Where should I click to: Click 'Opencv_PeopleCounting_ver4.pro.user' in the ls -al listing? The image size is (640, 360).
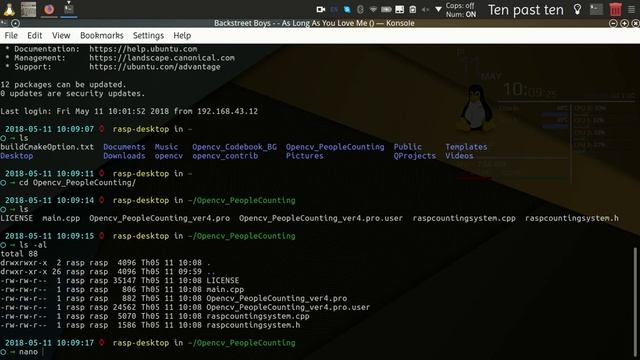point(288,307)
